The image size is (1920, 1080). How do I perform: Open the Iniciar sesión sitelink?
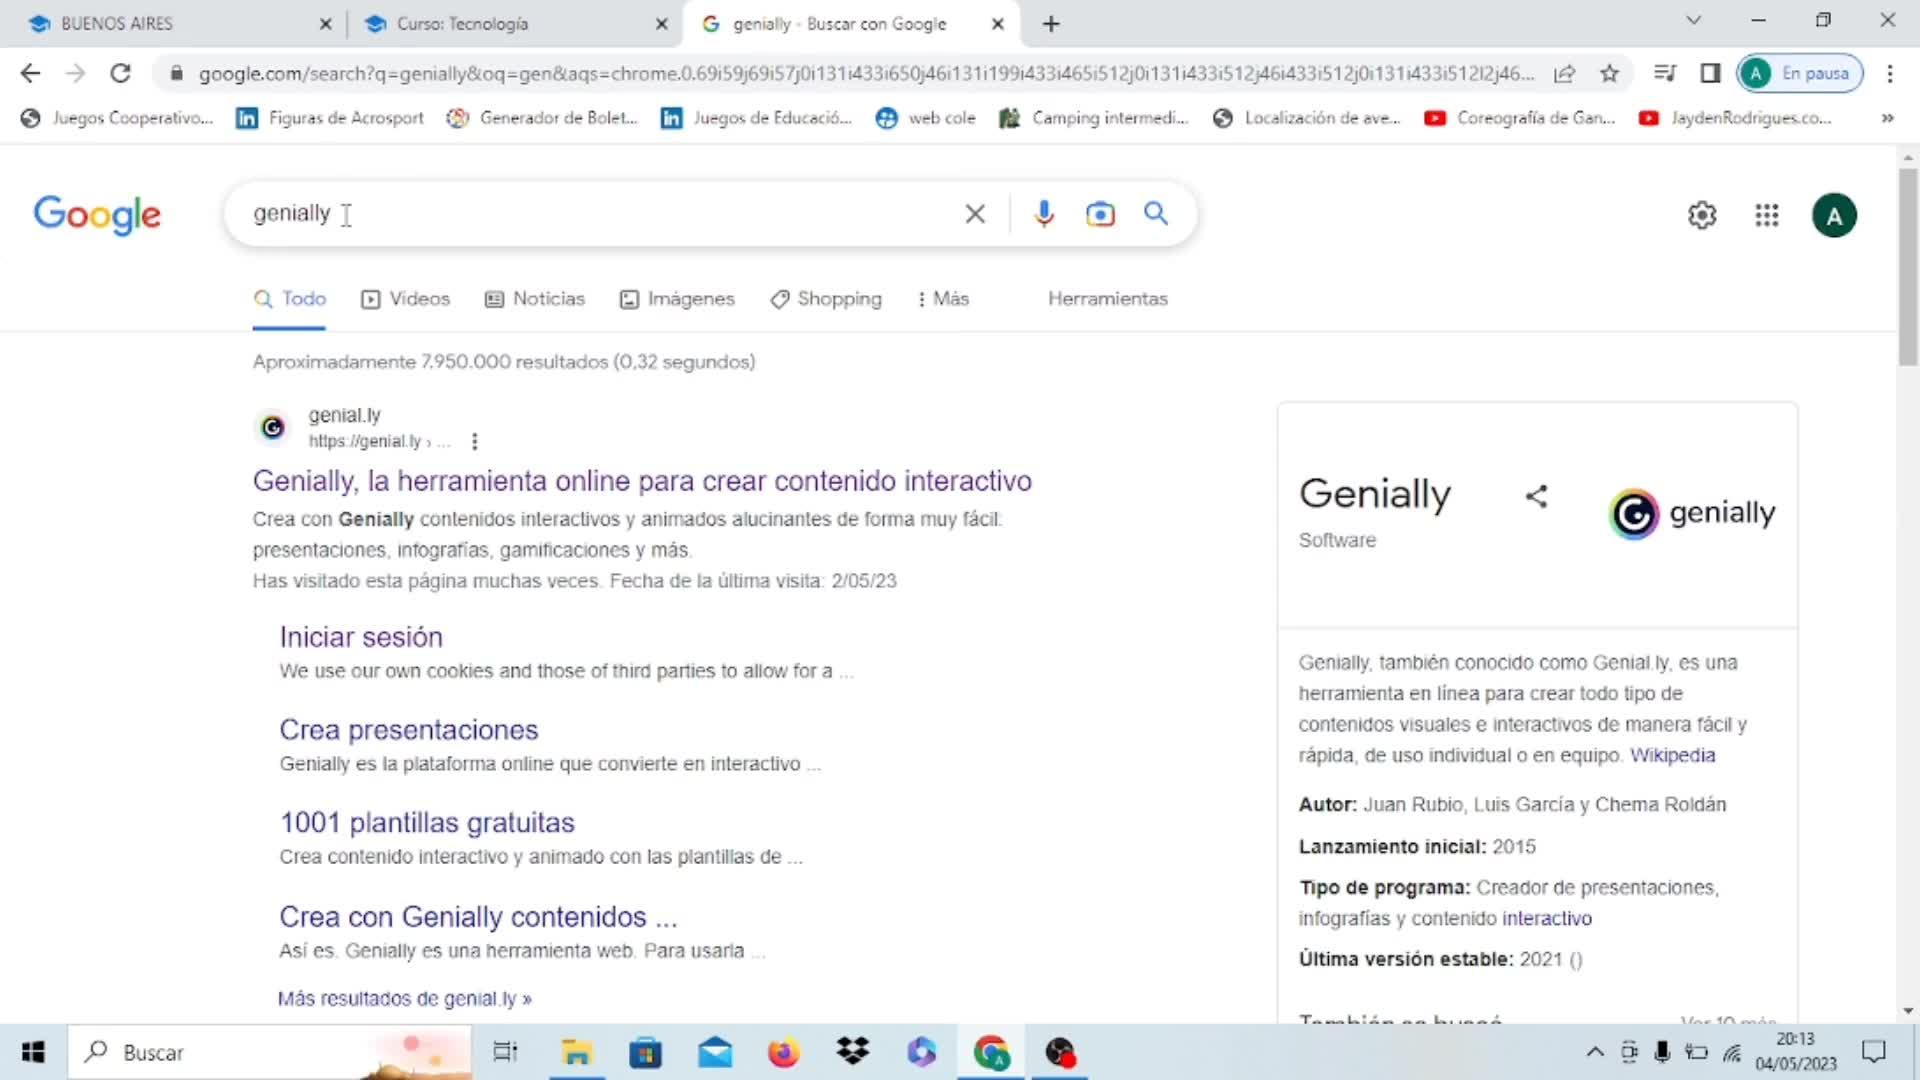pyautogui.click(x=361, y=637)
